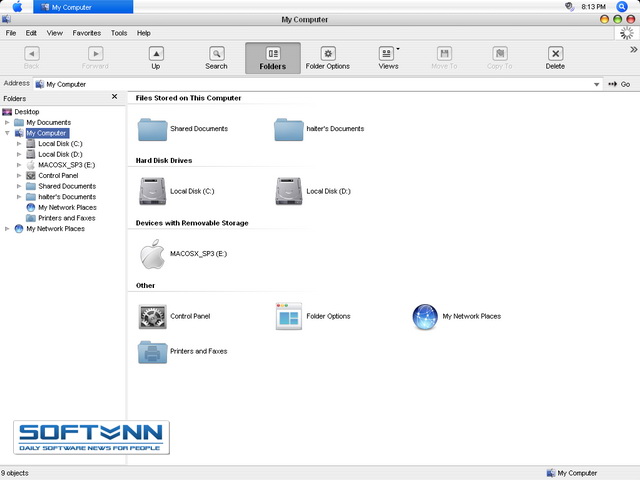Select halter's Documents in the tree
Screen dimensions: 640x480
(67, 197)
